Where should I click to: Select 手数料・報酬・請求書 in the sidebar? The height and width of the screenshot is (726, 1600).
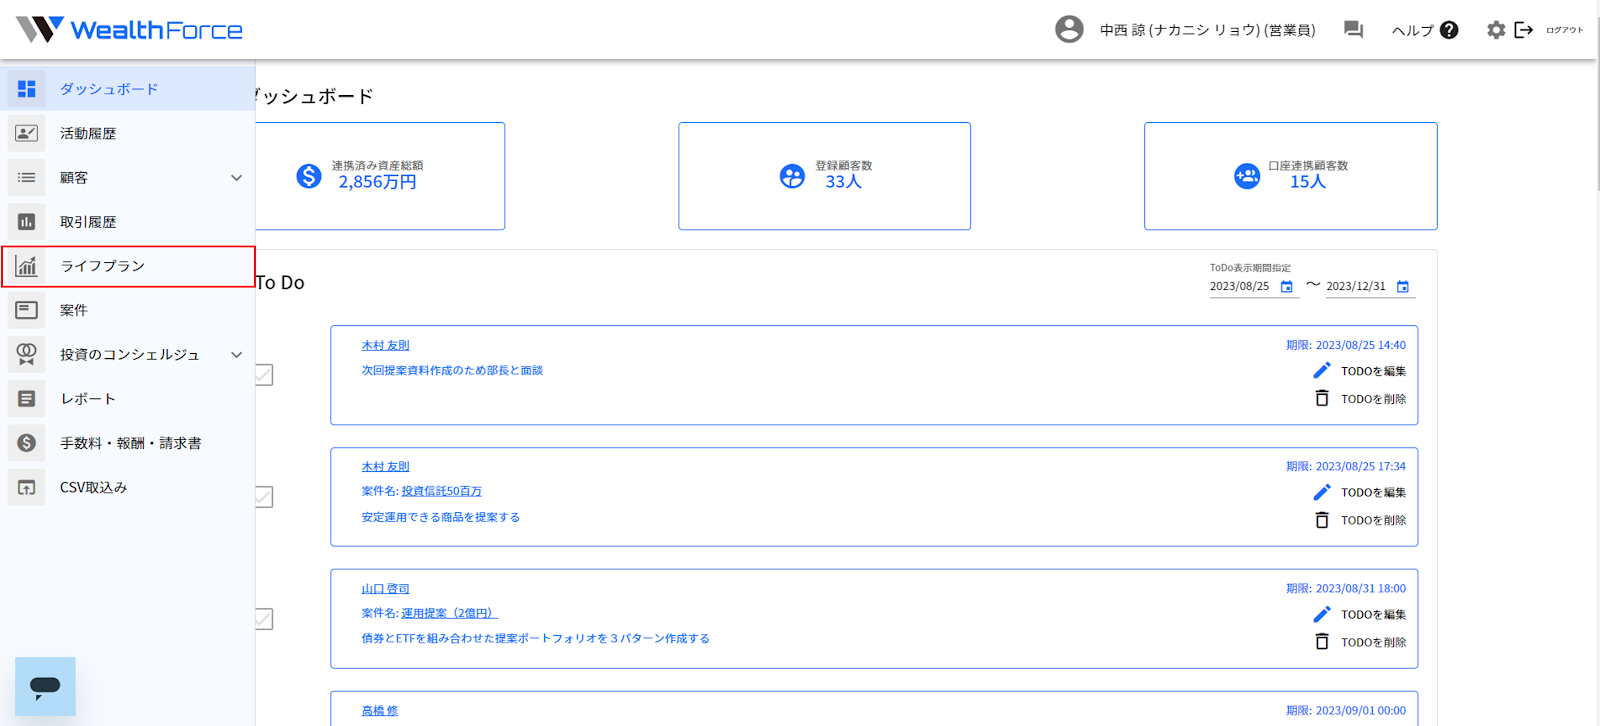click(x=130, y=443)
